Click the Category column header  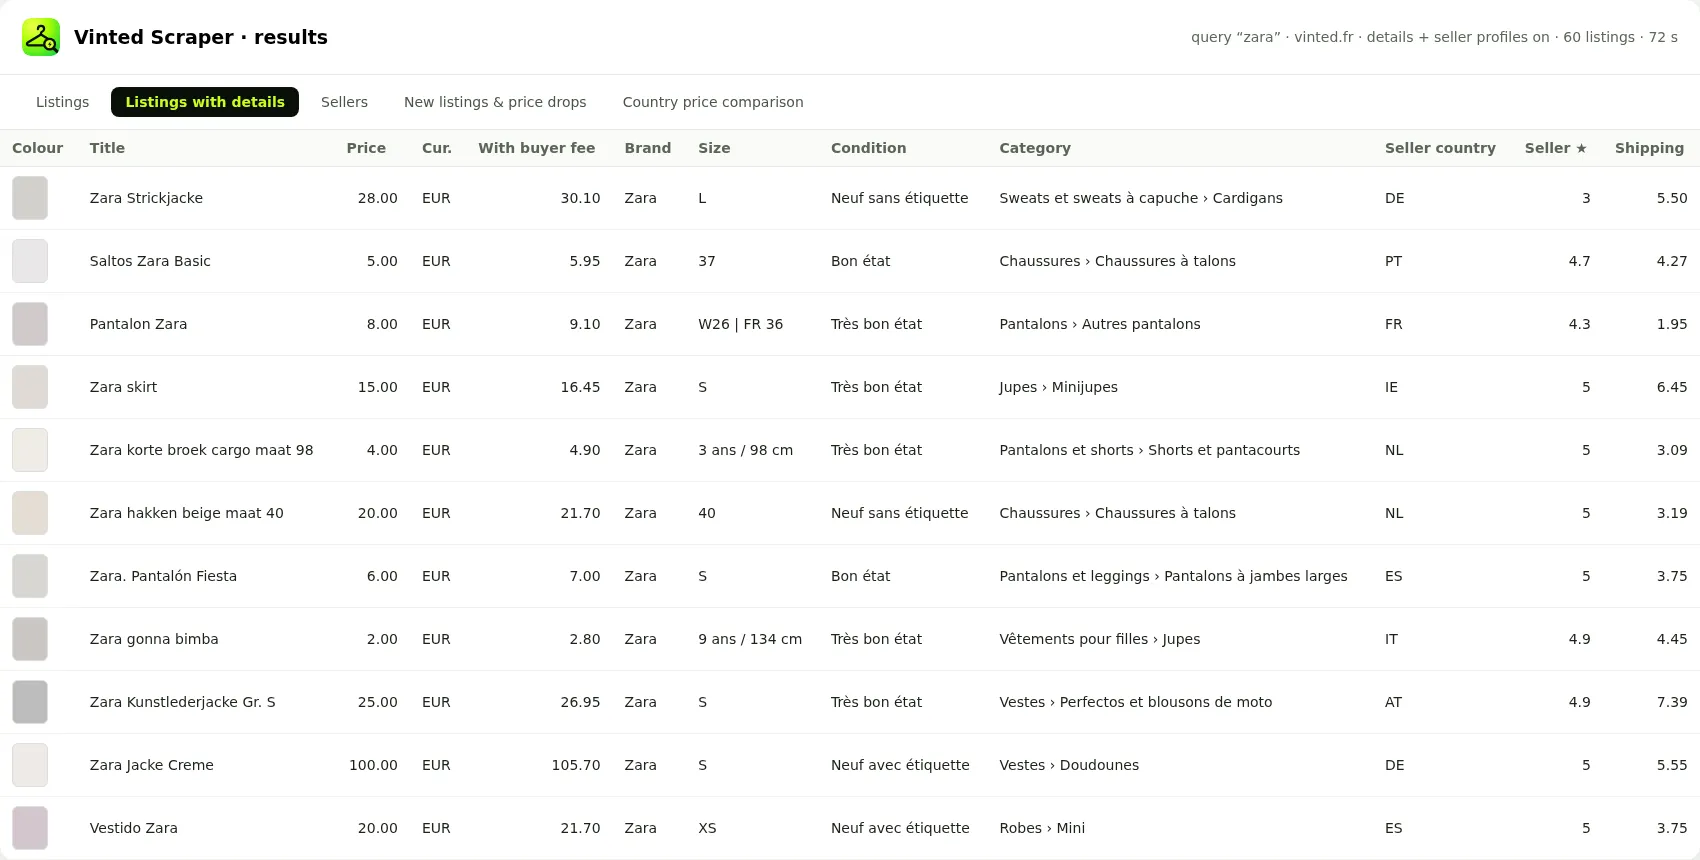[1035, 148]
